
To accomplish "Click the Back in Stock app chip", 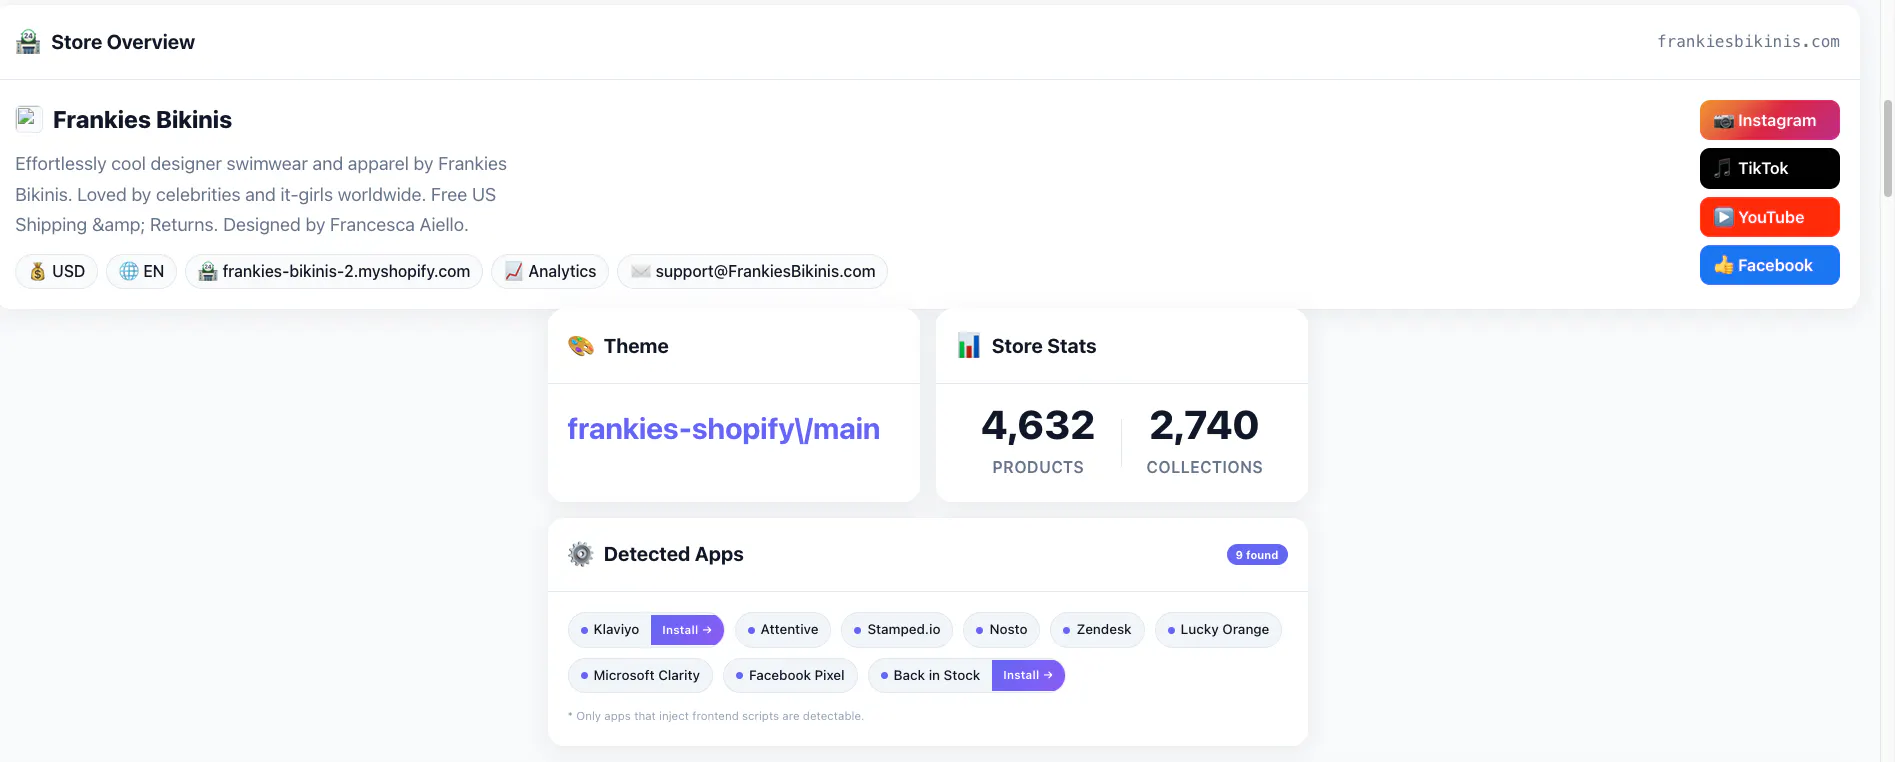I will coord(930,676).
